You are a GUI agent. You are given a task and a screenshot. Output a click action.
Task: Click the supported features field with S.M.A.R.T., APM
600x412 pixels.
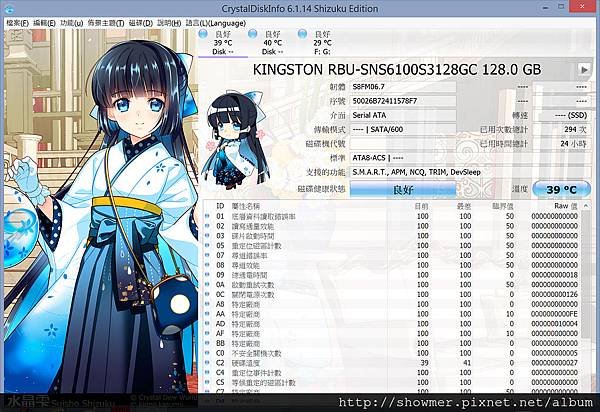pos(470,172)
